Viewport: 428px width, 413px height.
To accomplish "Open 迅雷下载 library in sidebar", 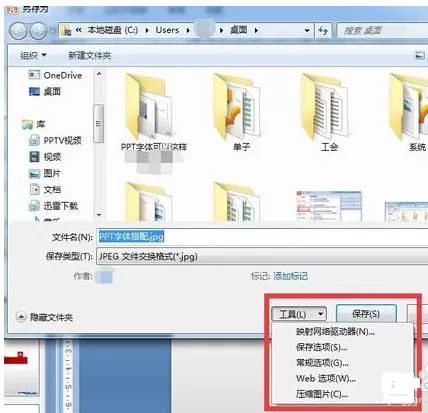I will pos(53,206).
